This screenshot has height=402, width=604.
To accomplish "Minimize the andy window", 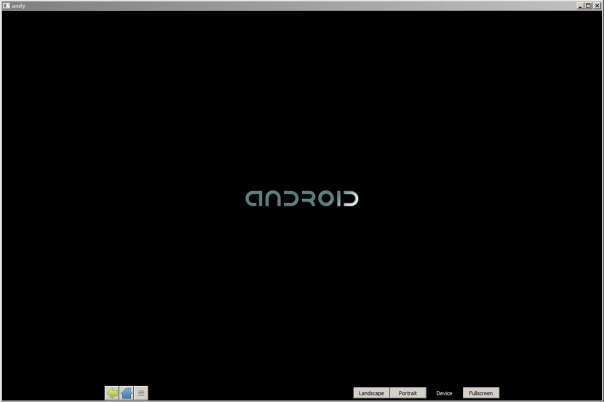I will coord(581,6).
